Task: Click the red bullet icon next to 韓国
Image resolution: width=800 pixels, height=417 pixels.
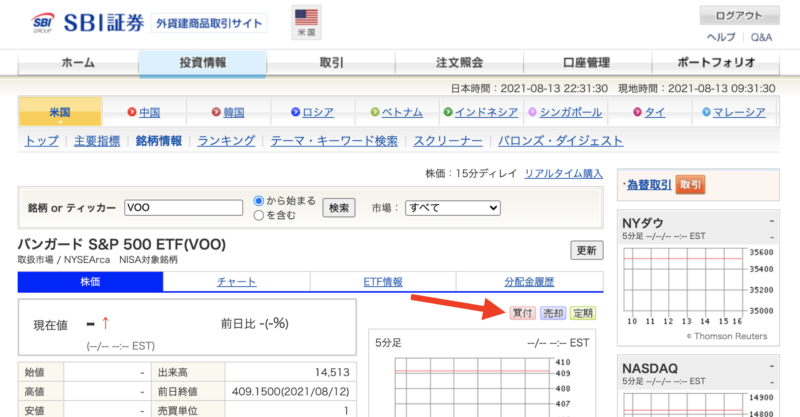Action: coord(216,112)
